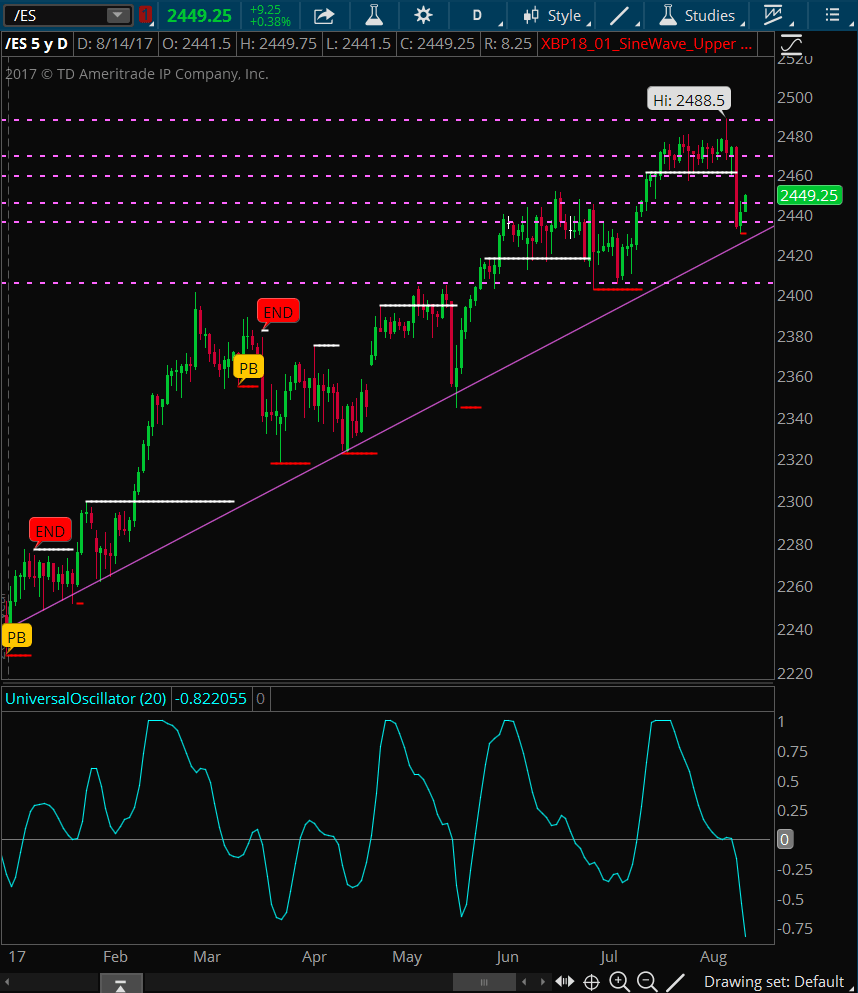
Task: Toggle the price axis scale icon
Action: 791,44
